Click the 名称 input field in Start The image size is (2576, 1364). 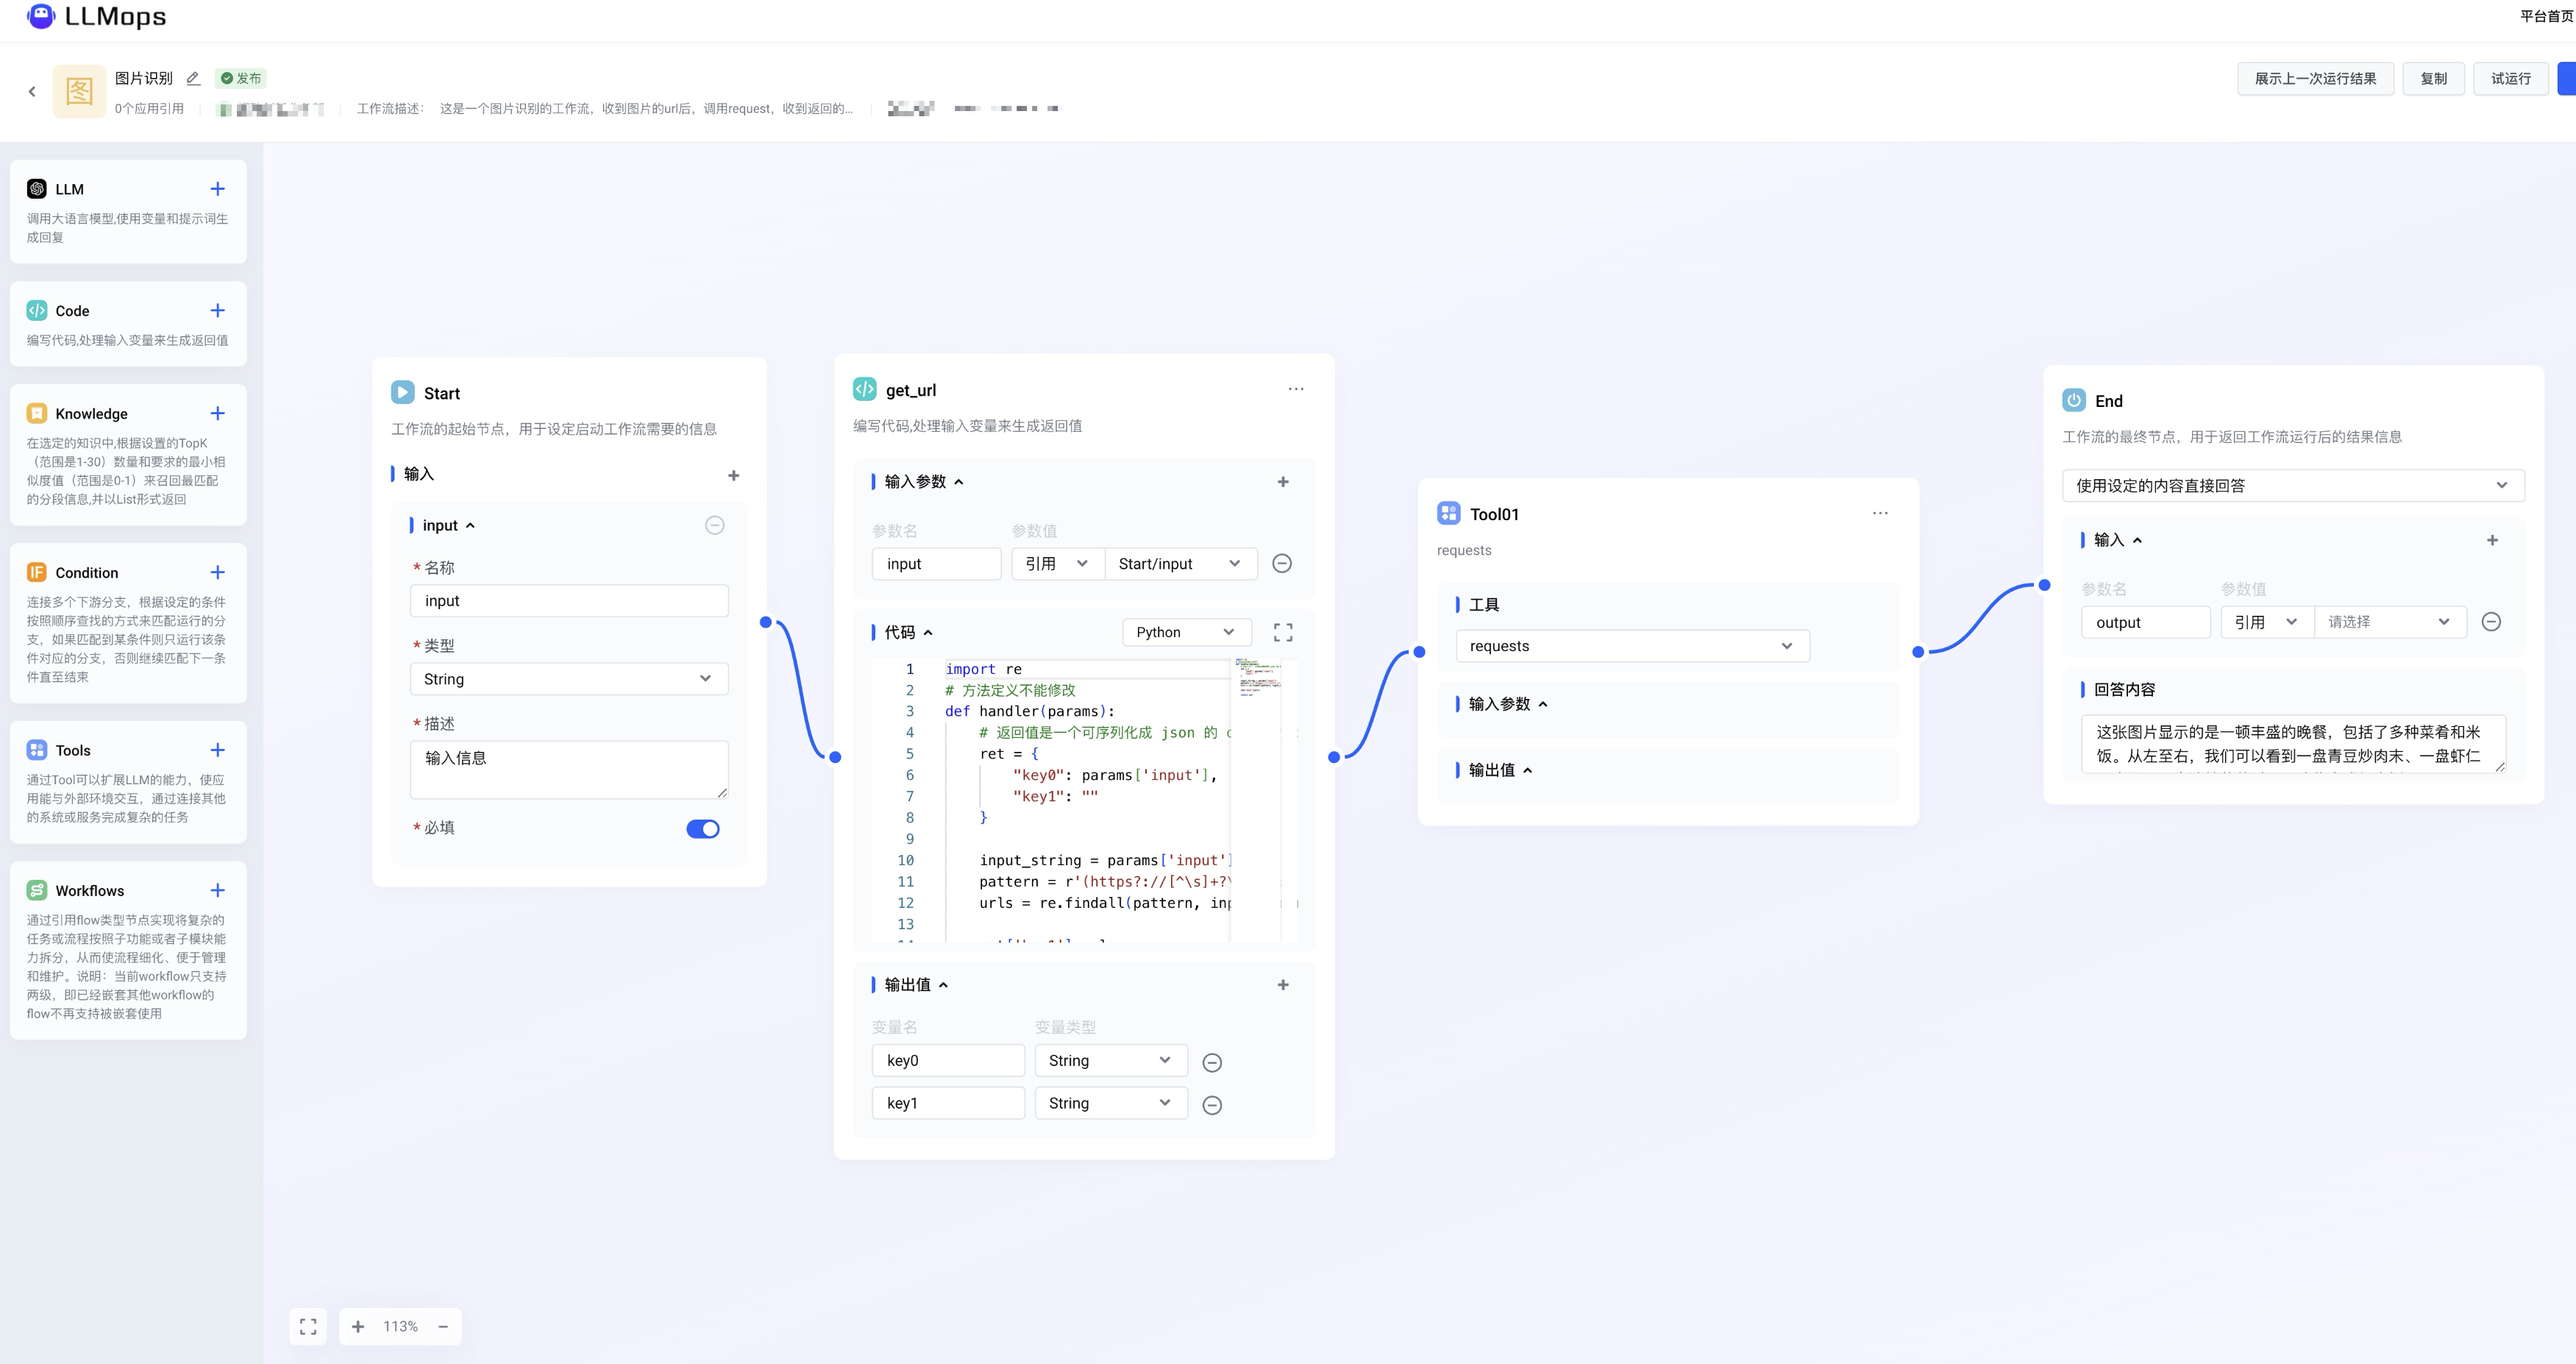tap(568, 601)
